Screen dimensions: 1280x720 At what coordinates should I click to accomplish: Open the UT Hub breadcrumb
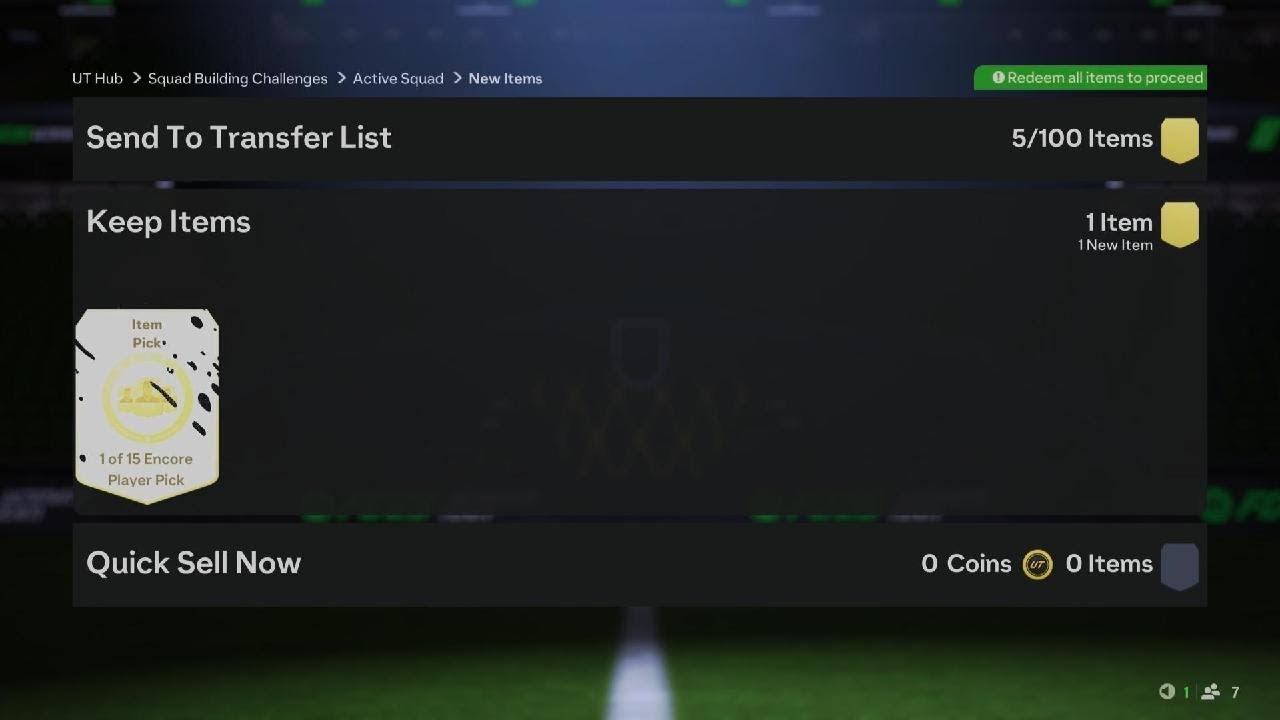pos(97,78)
